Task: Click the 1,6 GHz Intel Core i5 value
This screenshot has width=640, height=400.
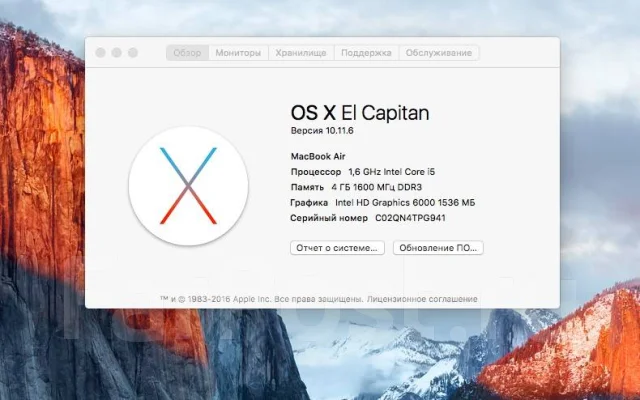Action: coord(392,172)
